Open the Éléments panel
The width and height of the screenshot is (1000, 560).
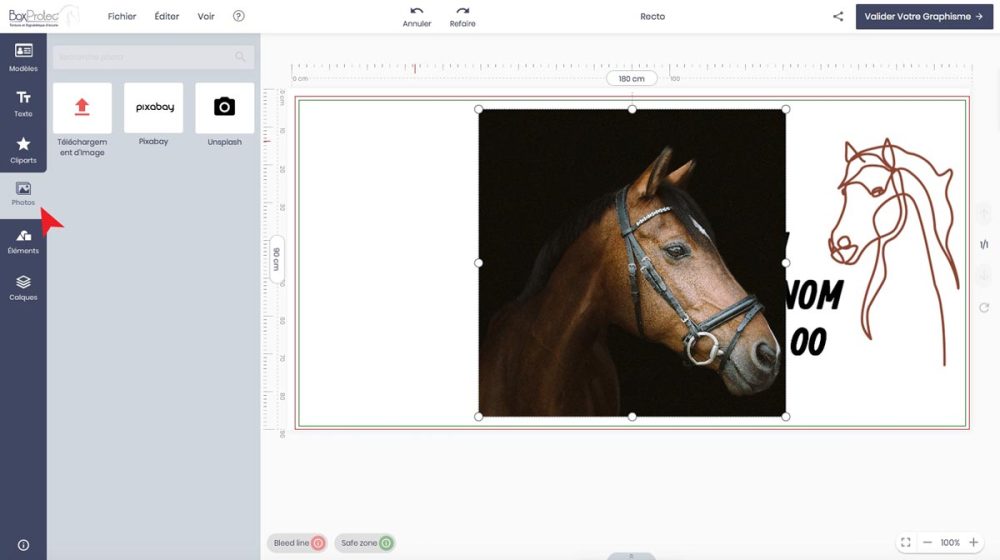coord(23,241)
